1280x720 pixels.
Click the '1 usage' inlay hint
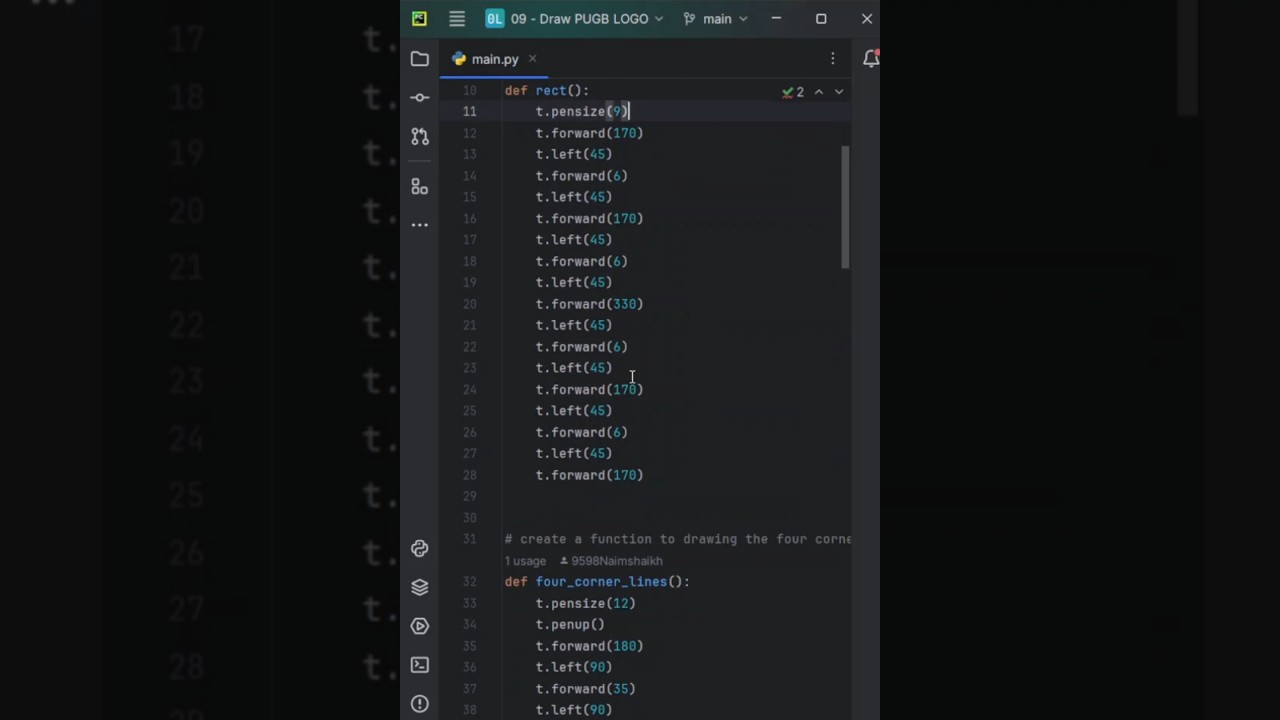pyautogui.click(x=525, y=561)
